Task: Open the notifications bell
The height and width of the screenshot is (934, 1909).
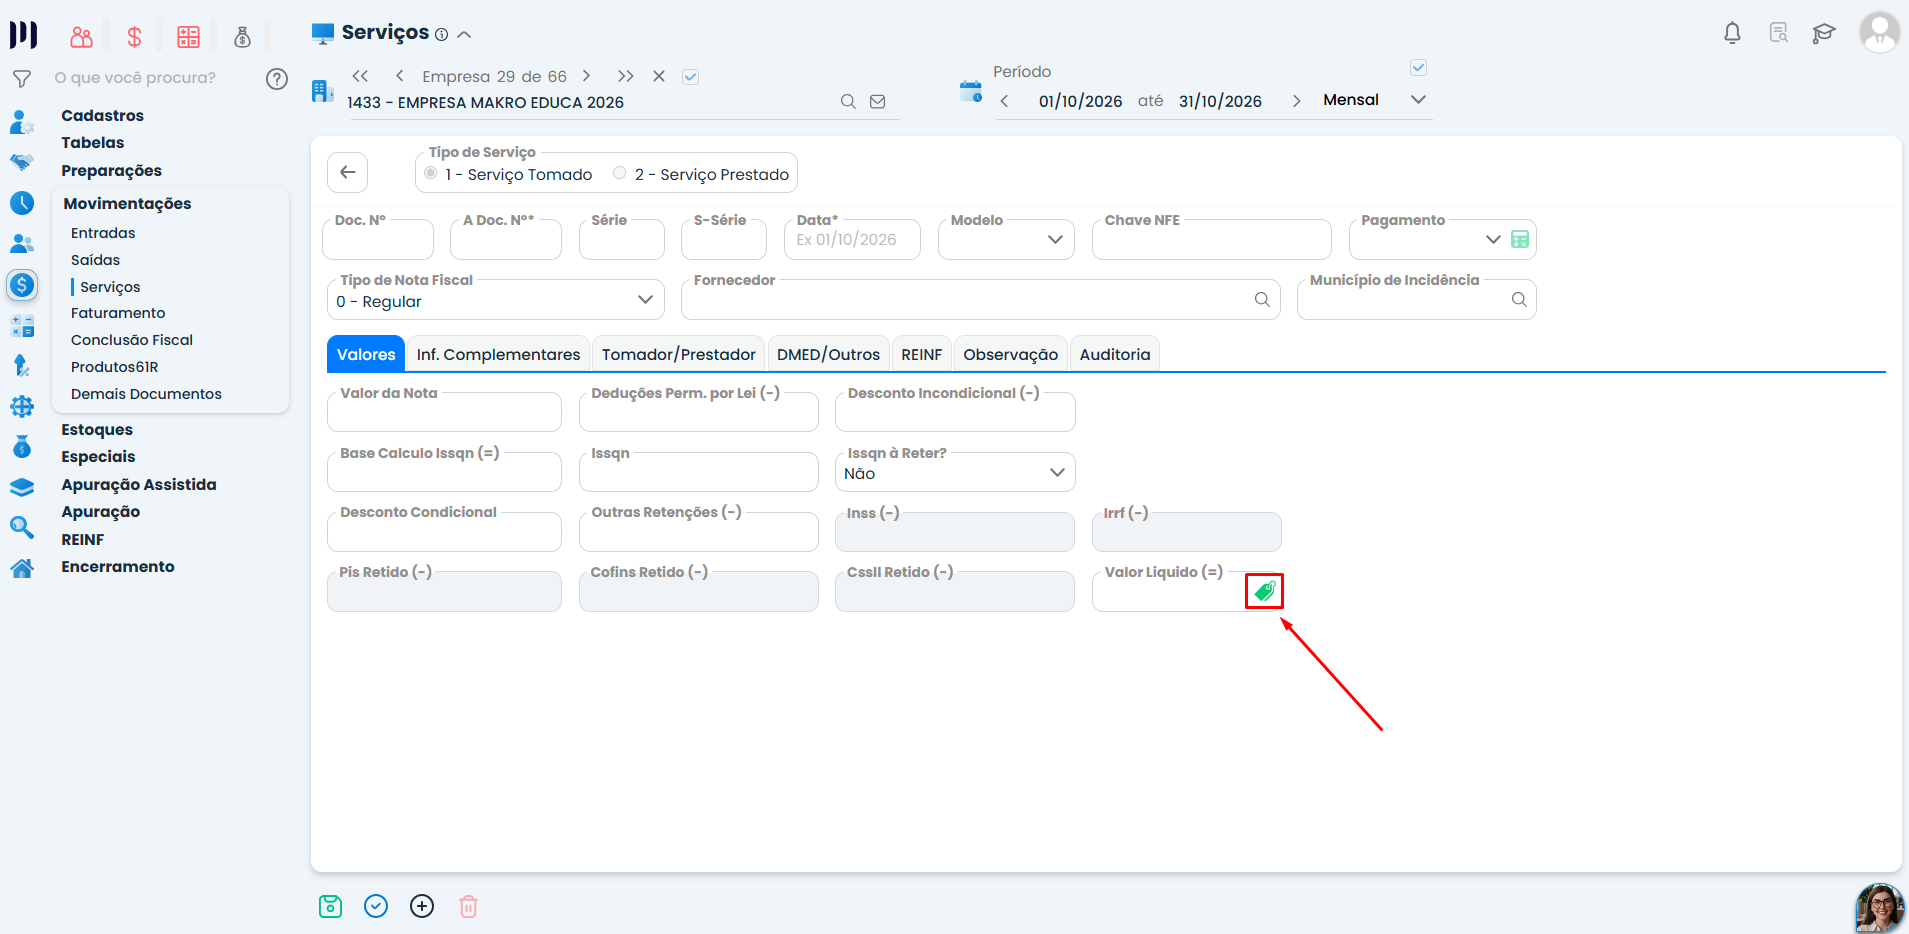Action: [x=1732, y=33]
